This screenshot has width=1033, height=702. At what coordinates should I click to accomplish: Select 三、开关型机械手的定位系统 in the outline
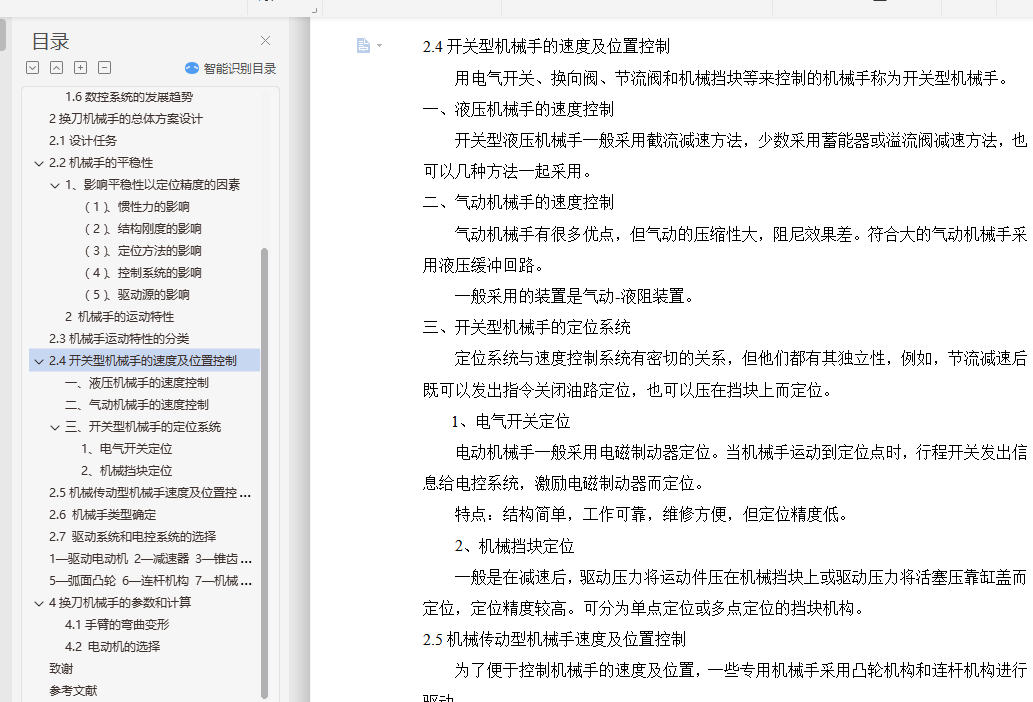tap(143, 427)
